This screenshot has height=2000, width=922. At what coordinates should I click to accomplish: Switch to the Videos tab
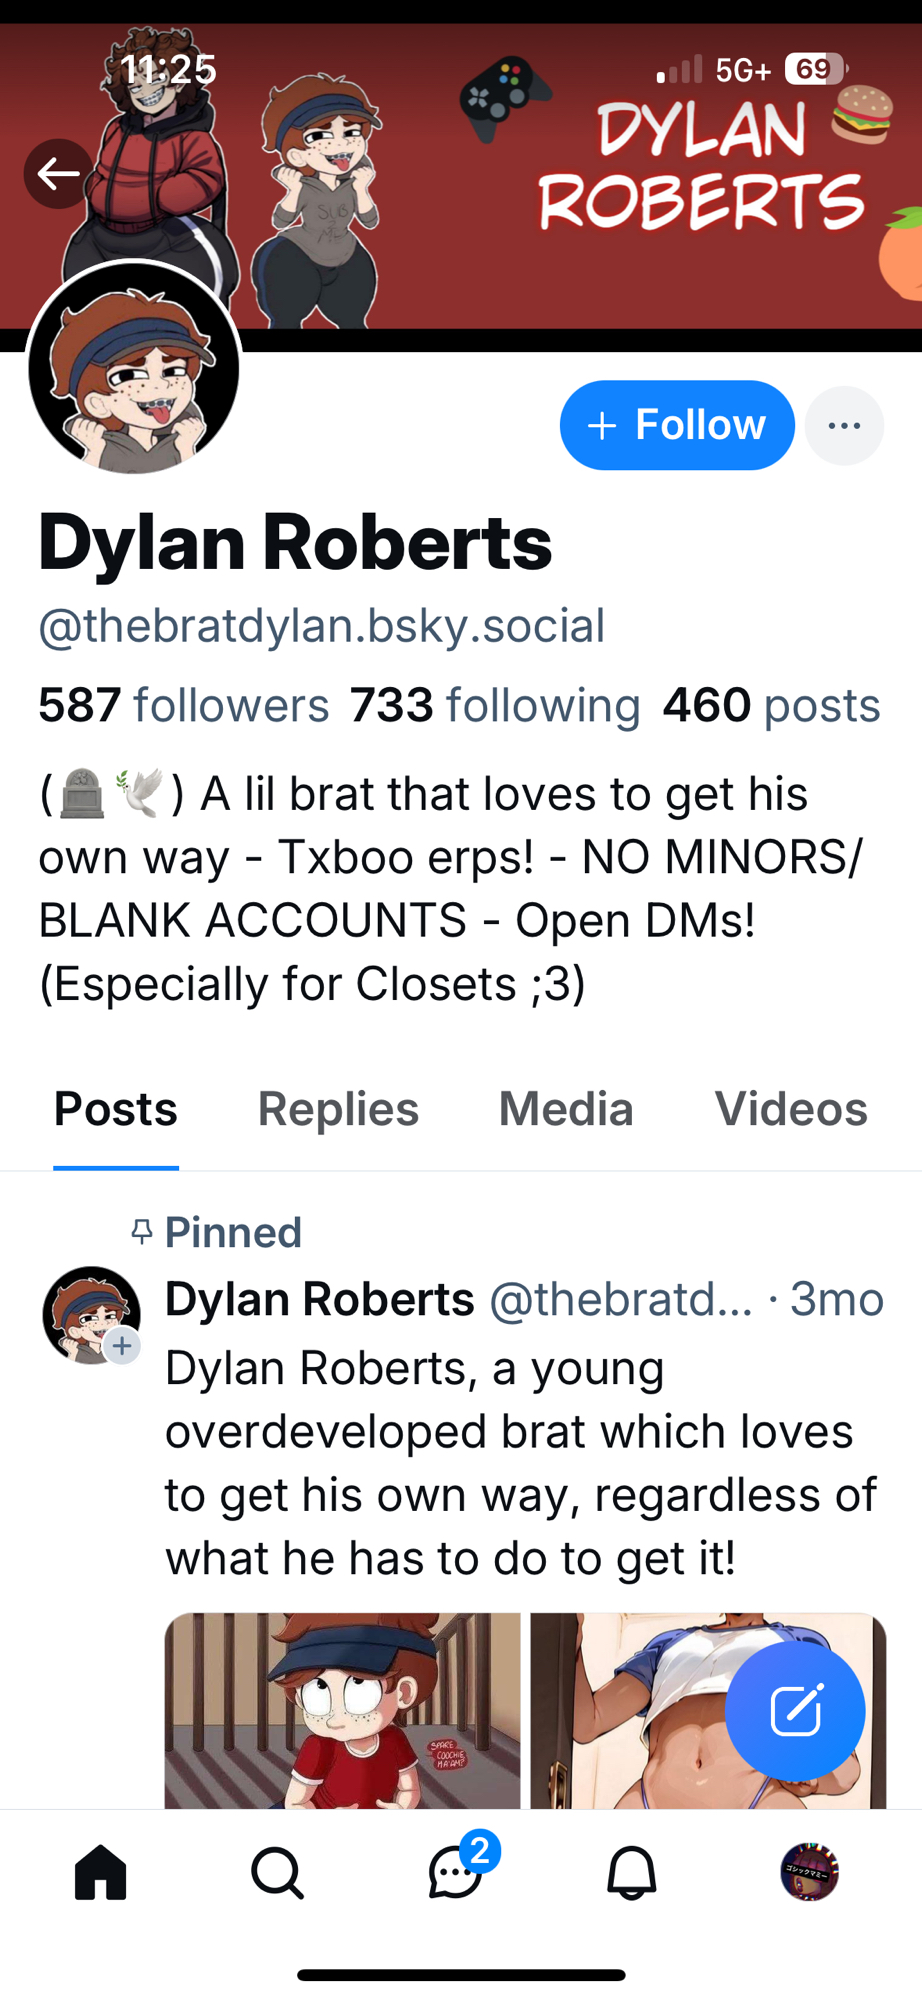791,1109
